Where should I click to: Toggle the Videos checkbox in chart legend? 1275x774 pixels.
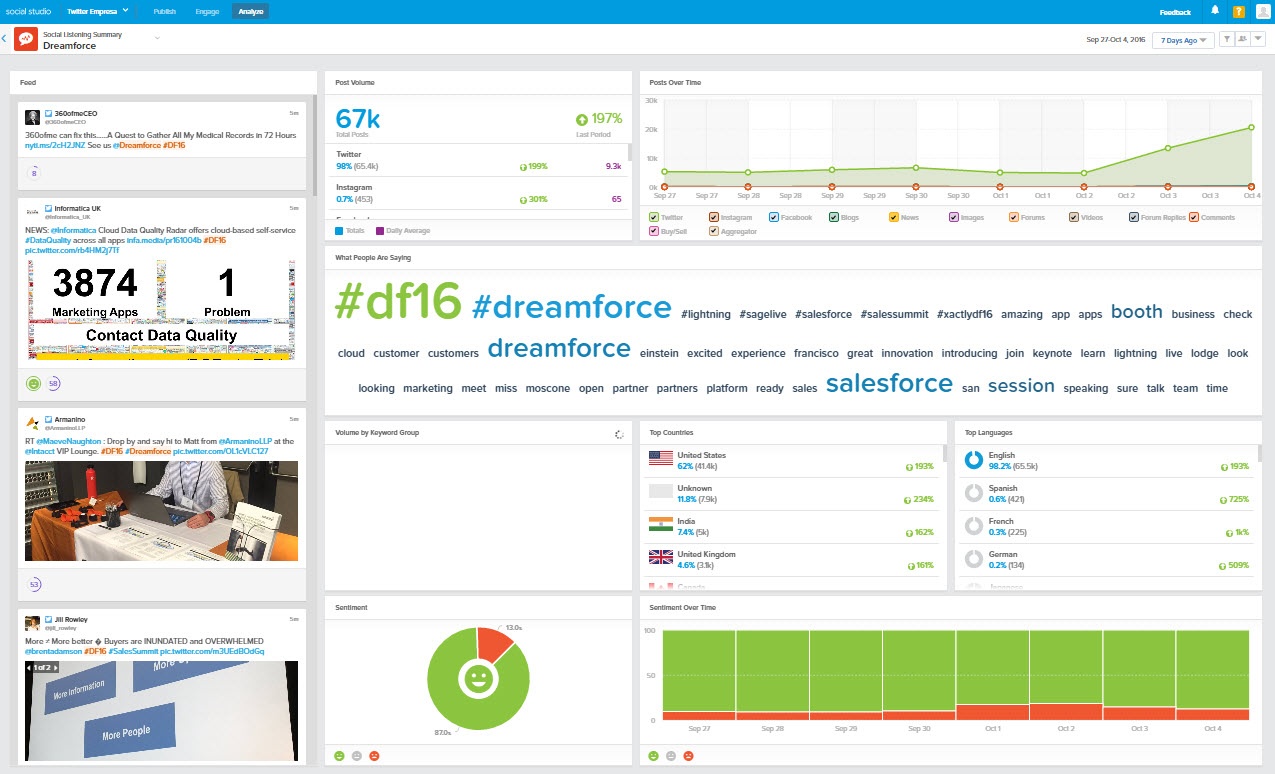click(x=1074, y=217)
